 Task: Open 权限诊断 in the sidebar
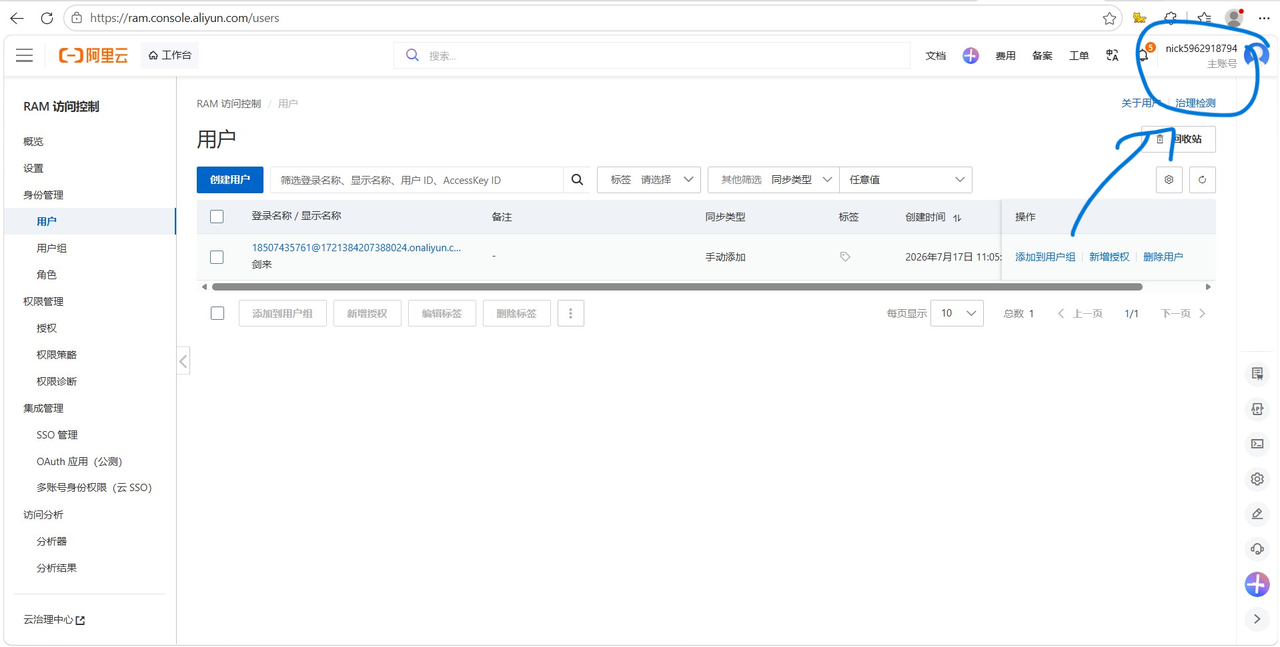click(56, 381)
